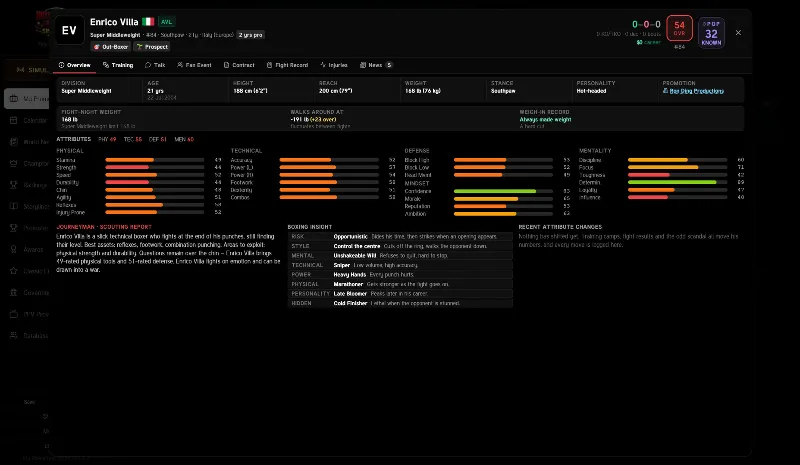
Task: Click the briefcase icon in background sidebar
Action: (14, 99)
